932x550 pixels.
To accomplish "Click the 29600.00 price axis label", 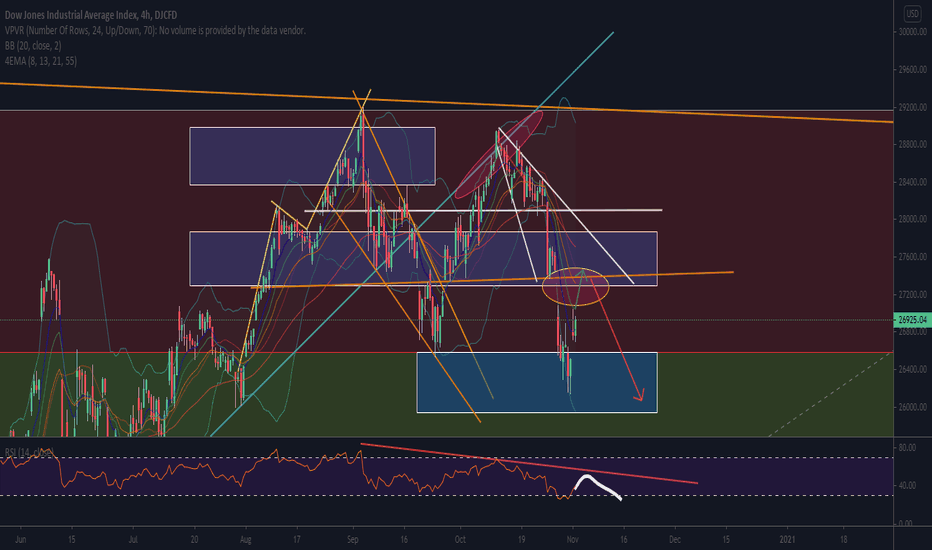I will click(x=912, y=70).
